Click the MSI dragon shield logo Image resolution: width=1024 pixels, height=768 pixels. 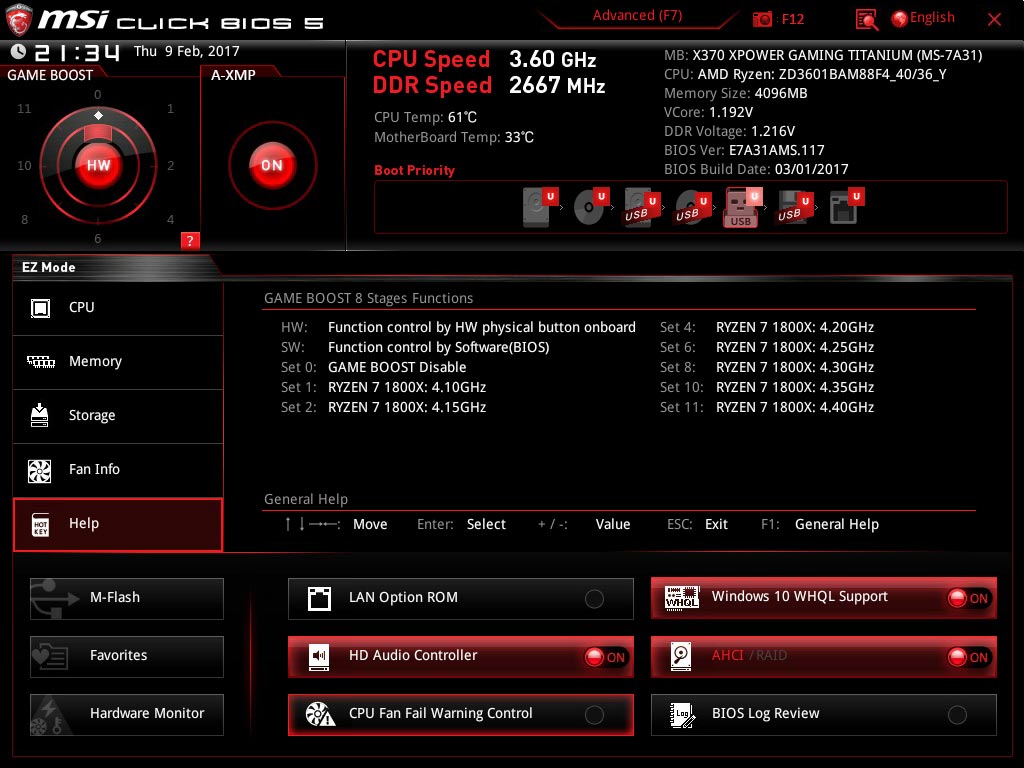click(x=18, y=20)
